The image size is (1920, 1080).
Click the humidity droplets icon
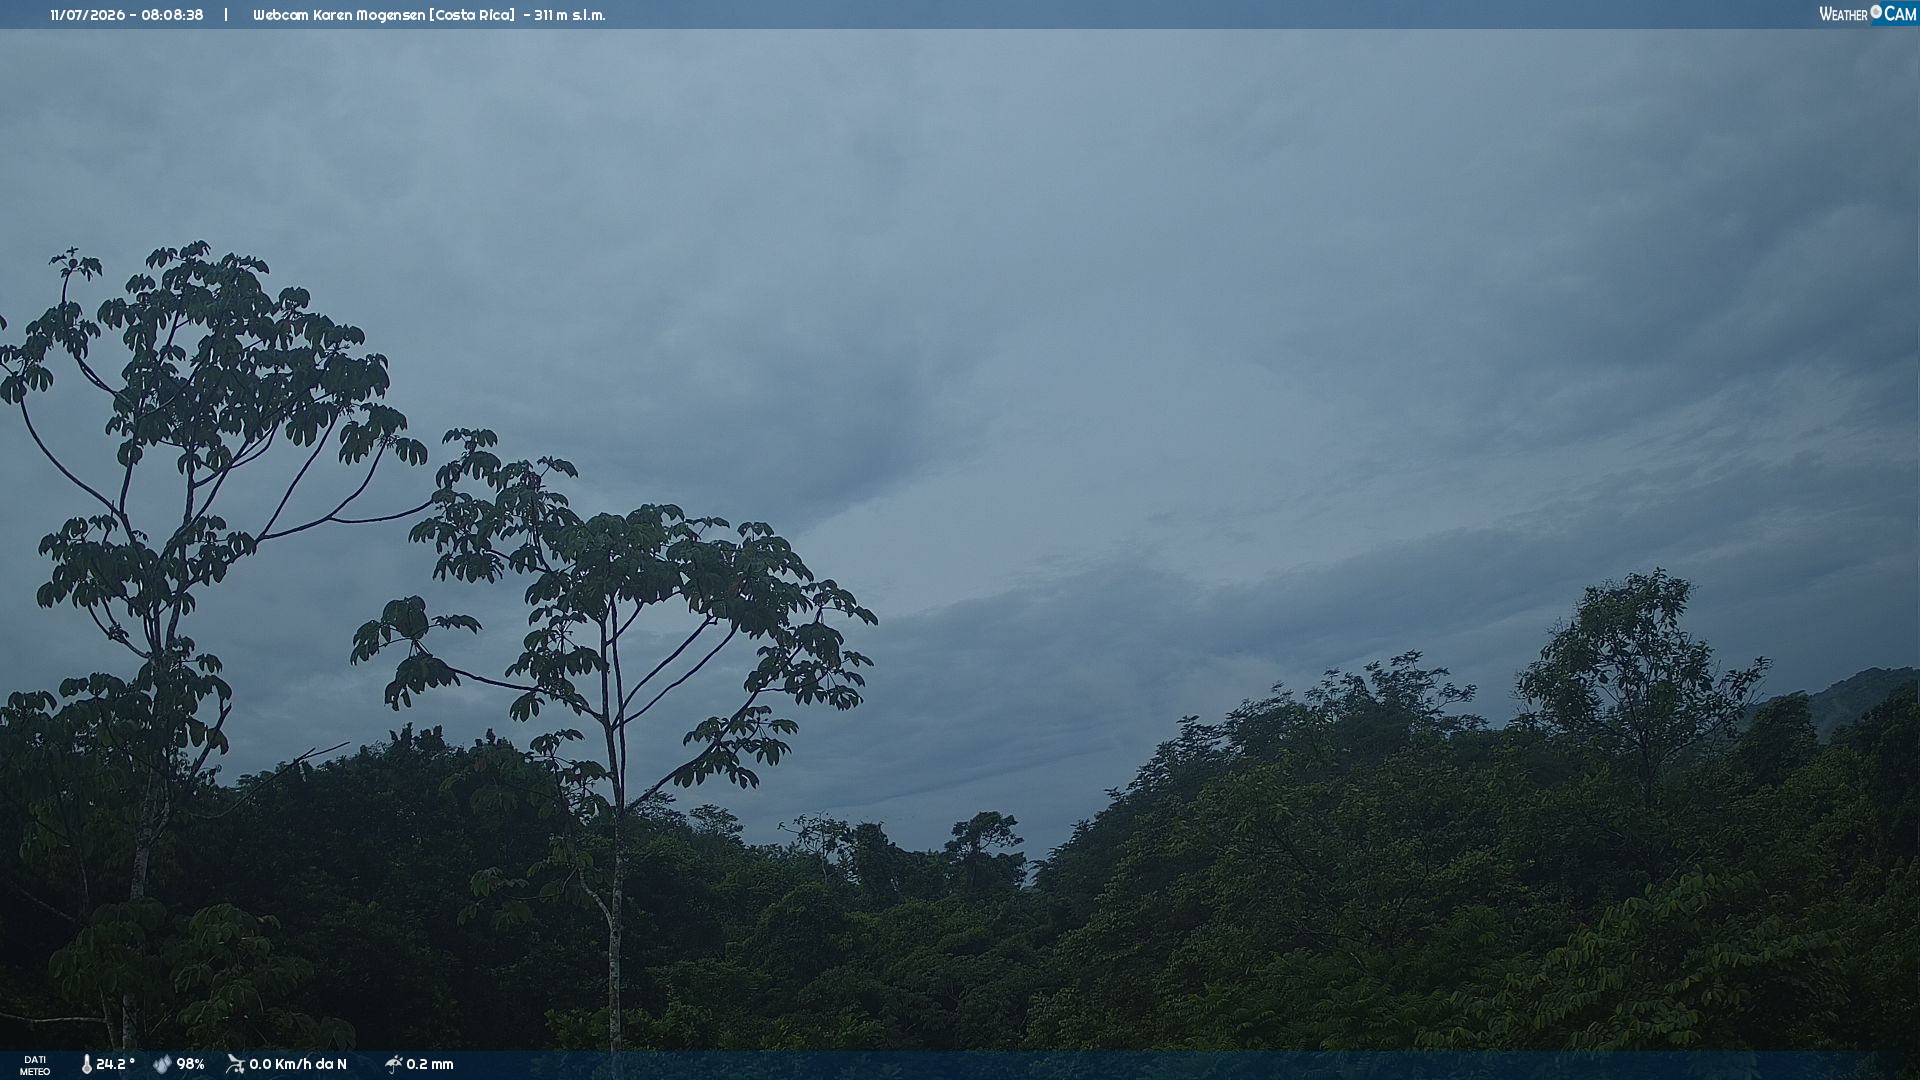point(162,1065)
